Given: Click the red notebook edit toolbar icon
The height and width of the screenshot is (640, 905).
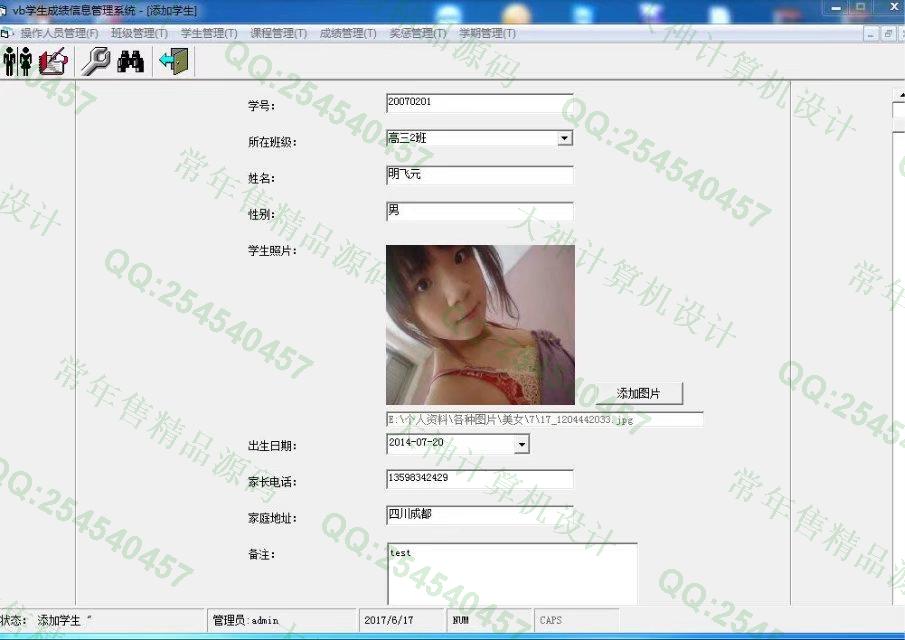Looking at the screenshot, I should pyautogui.click(x=53, y=61).
